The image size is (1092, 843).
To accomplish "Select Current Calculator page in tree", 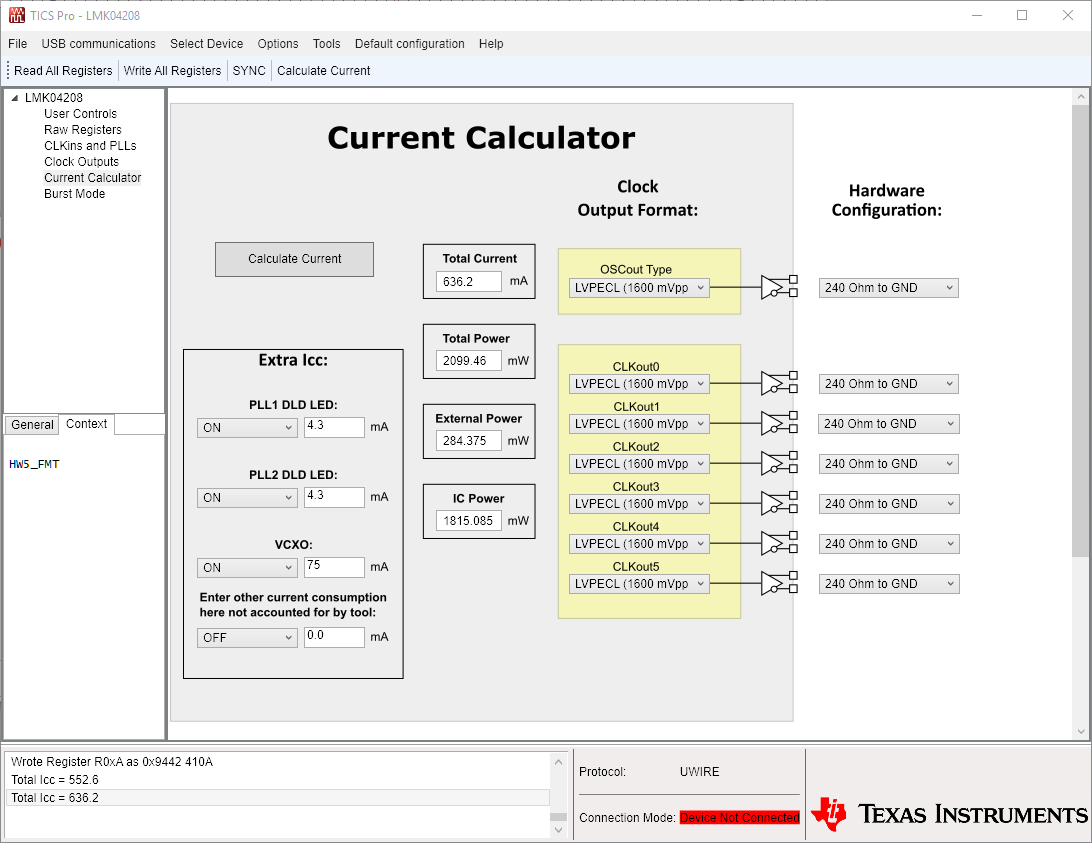I will coord(92,178).
